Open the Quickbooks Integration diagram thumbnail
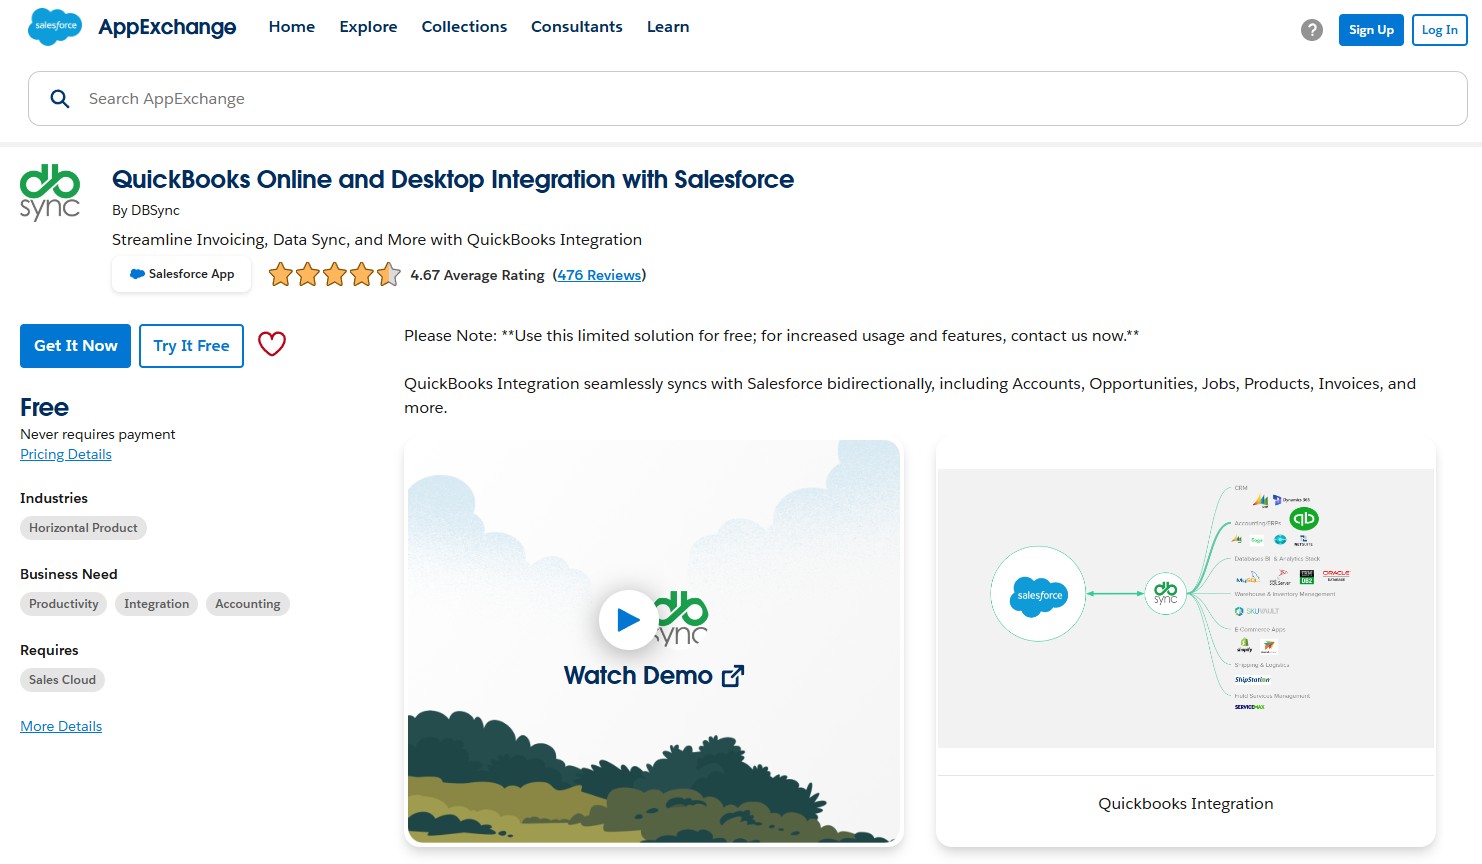Image resolution: width=1482 pixels, height=864 pixels. (1186, 608)
